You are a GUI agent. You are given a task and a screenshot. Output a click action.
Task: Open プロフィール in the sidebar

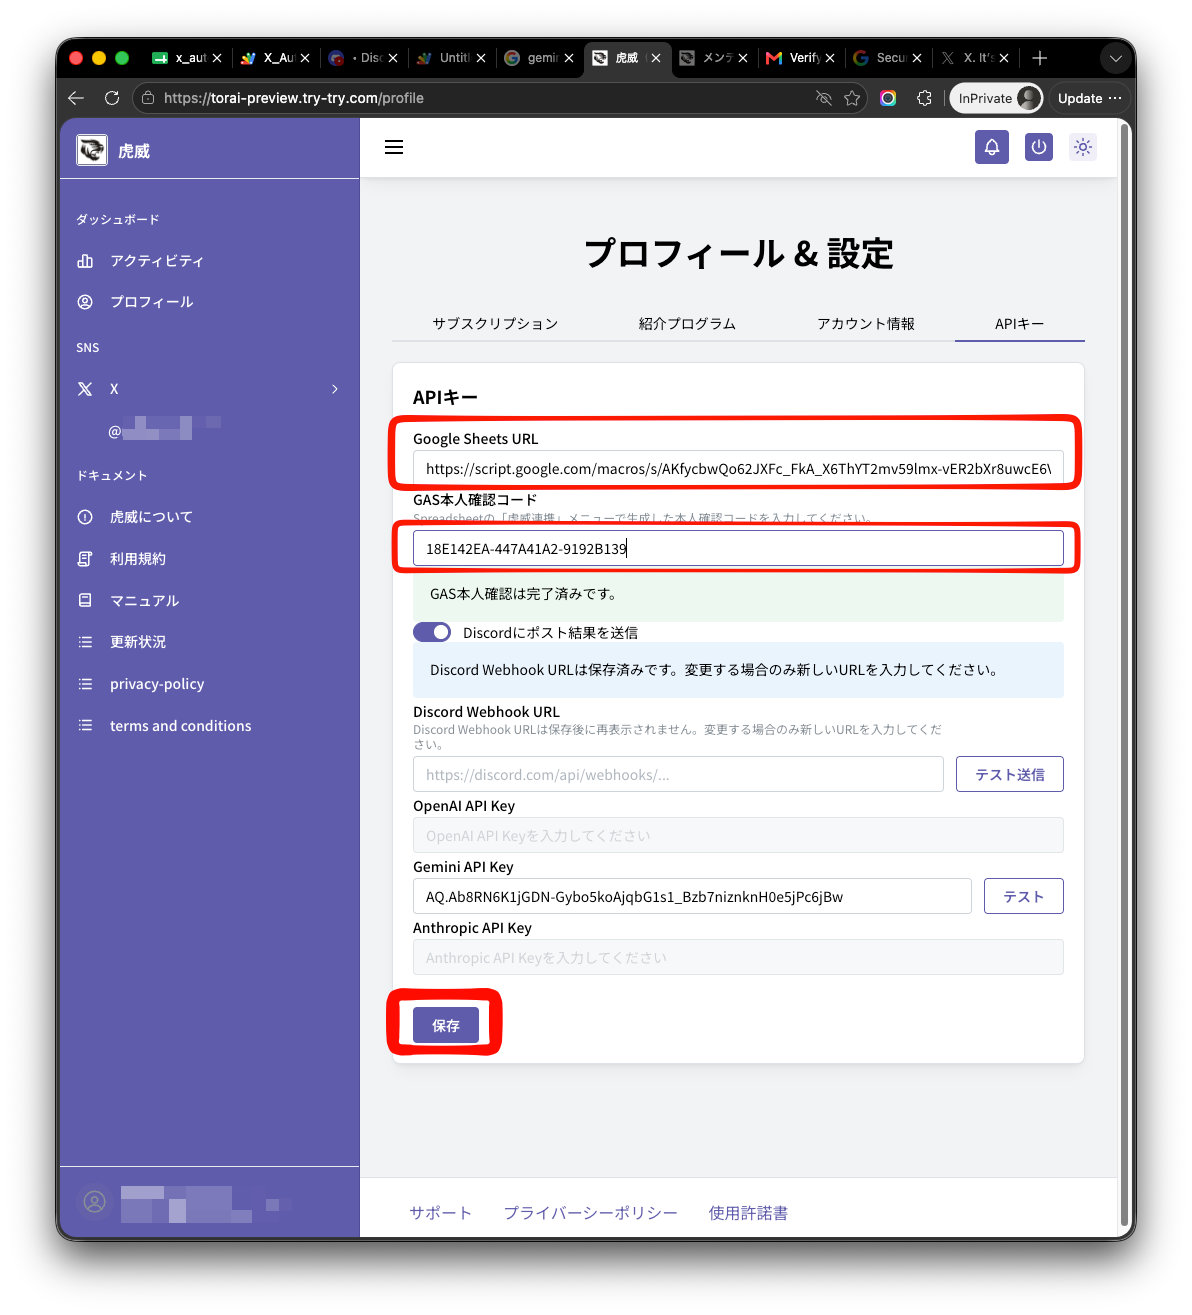[x=151, y=302]
